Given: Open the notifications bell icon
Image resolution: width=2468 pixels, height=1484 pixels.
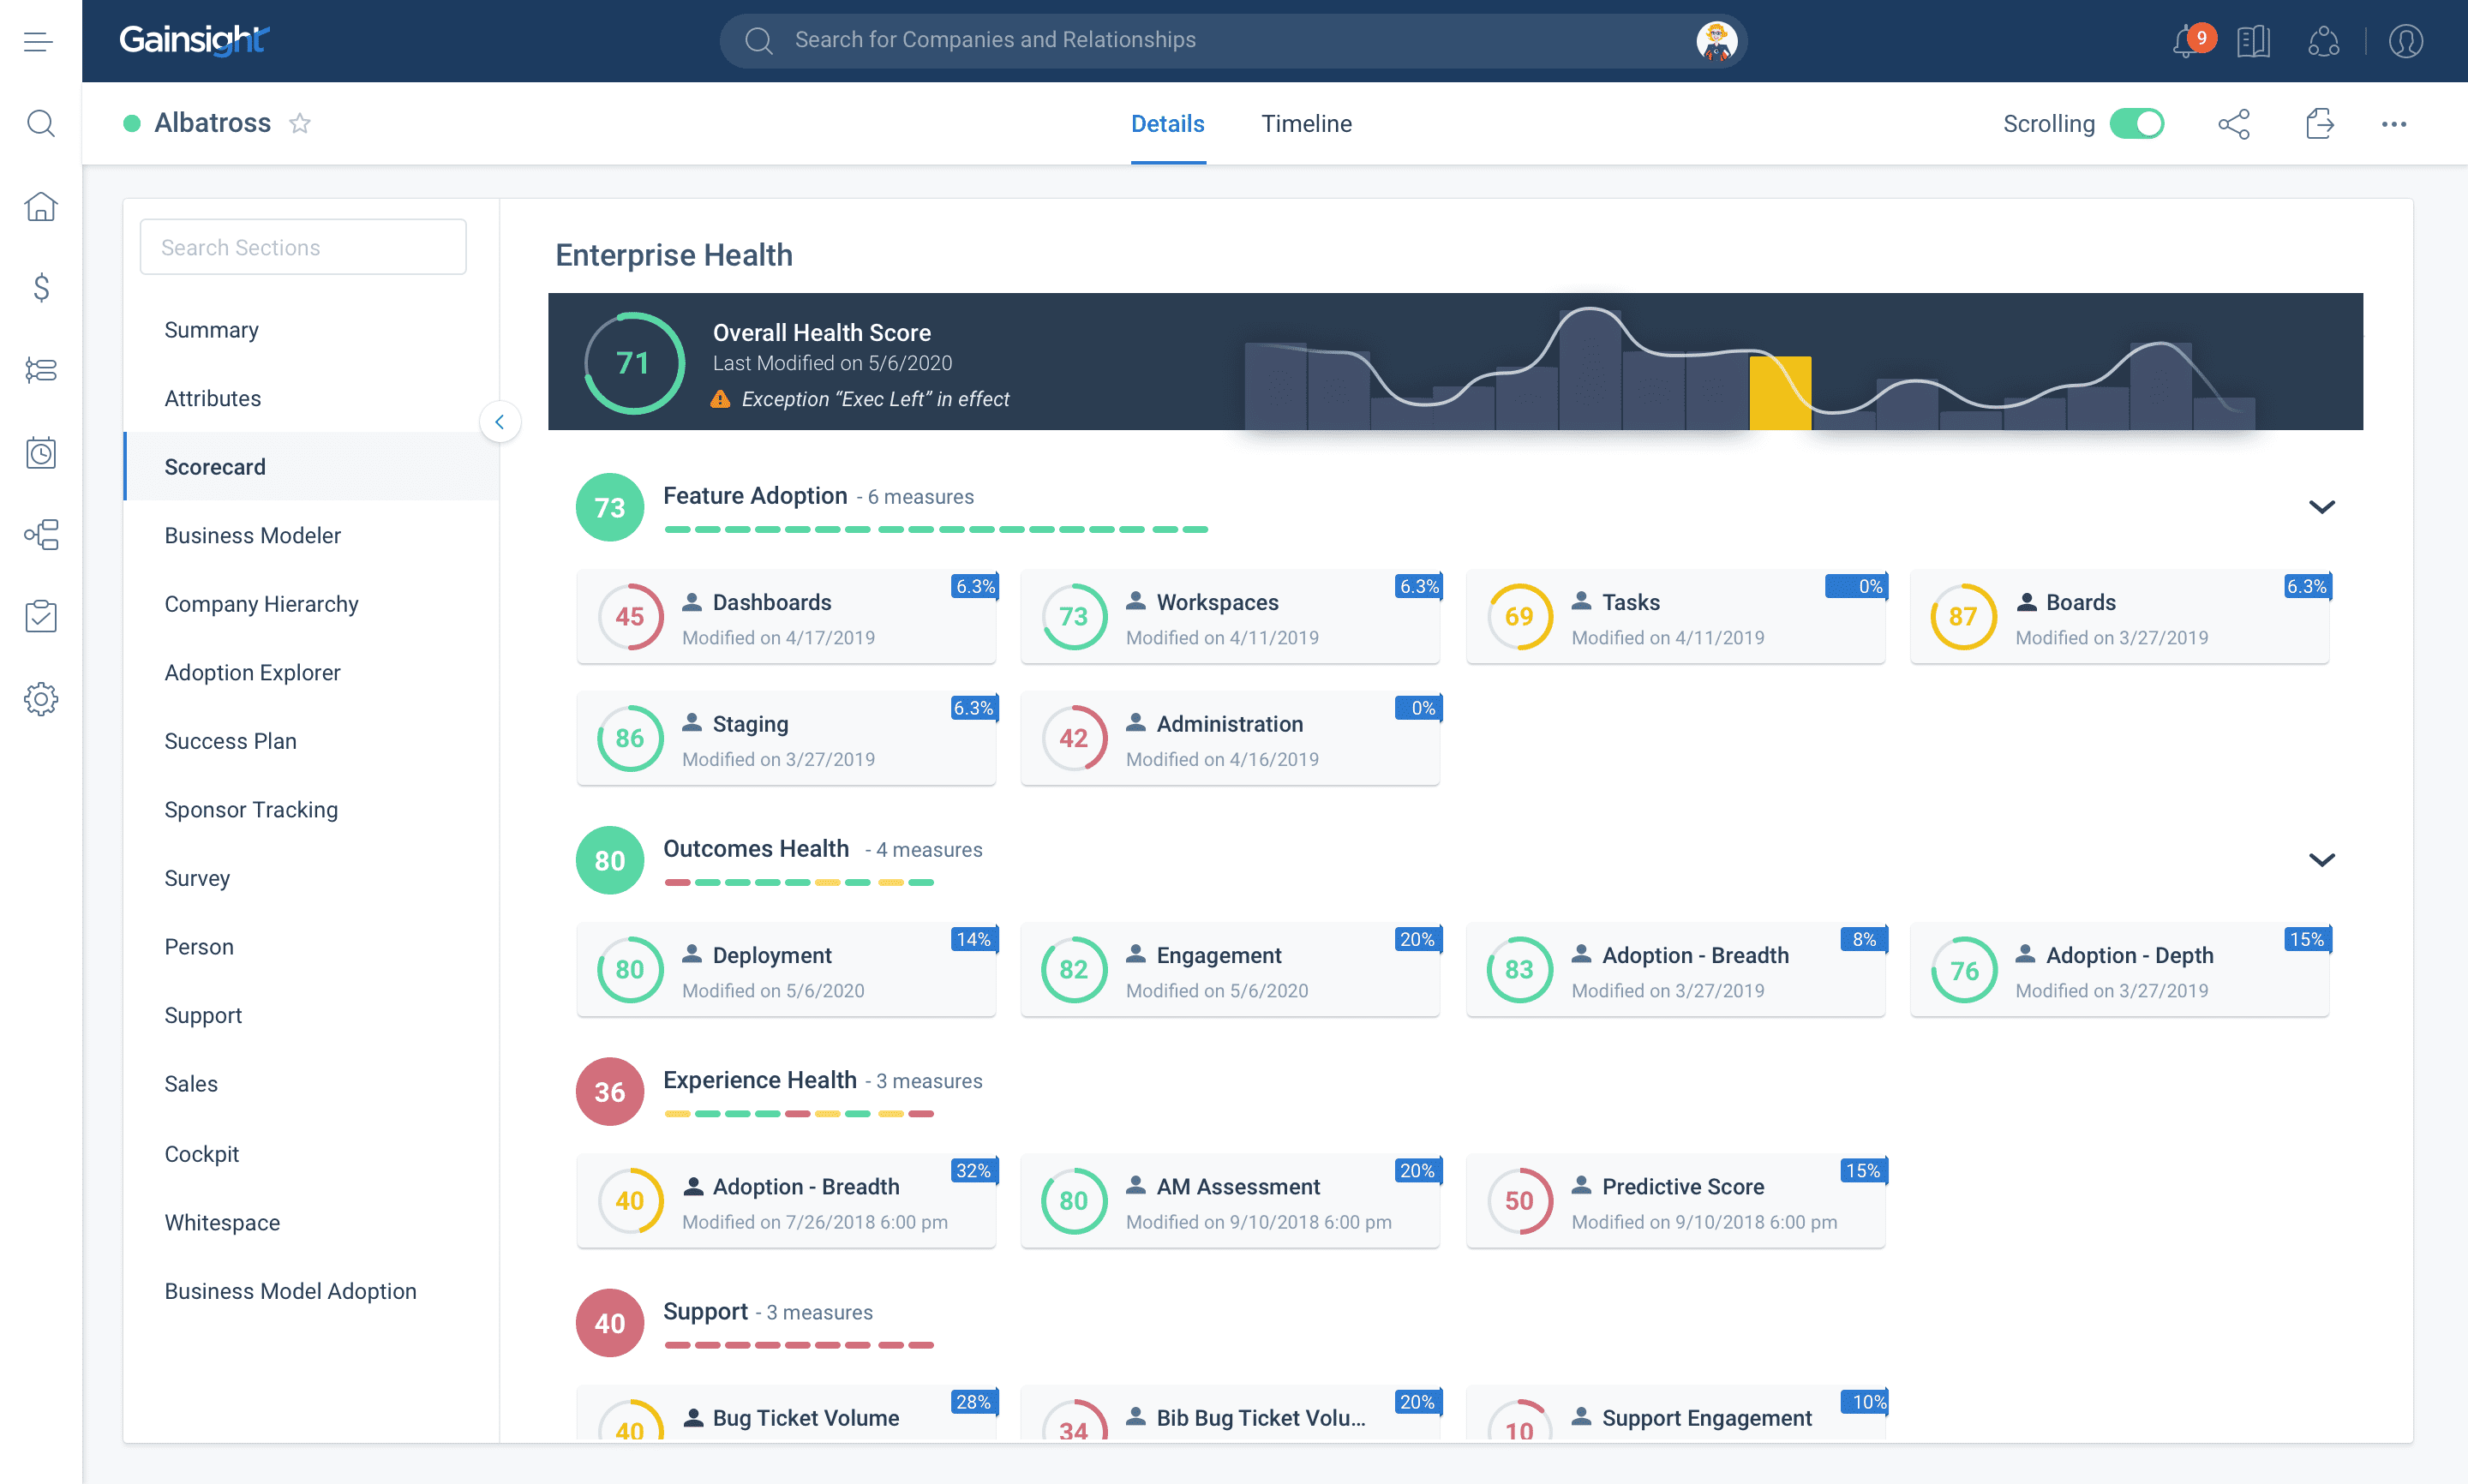Looking at the screenshot, I should (x=2187, y=41).
